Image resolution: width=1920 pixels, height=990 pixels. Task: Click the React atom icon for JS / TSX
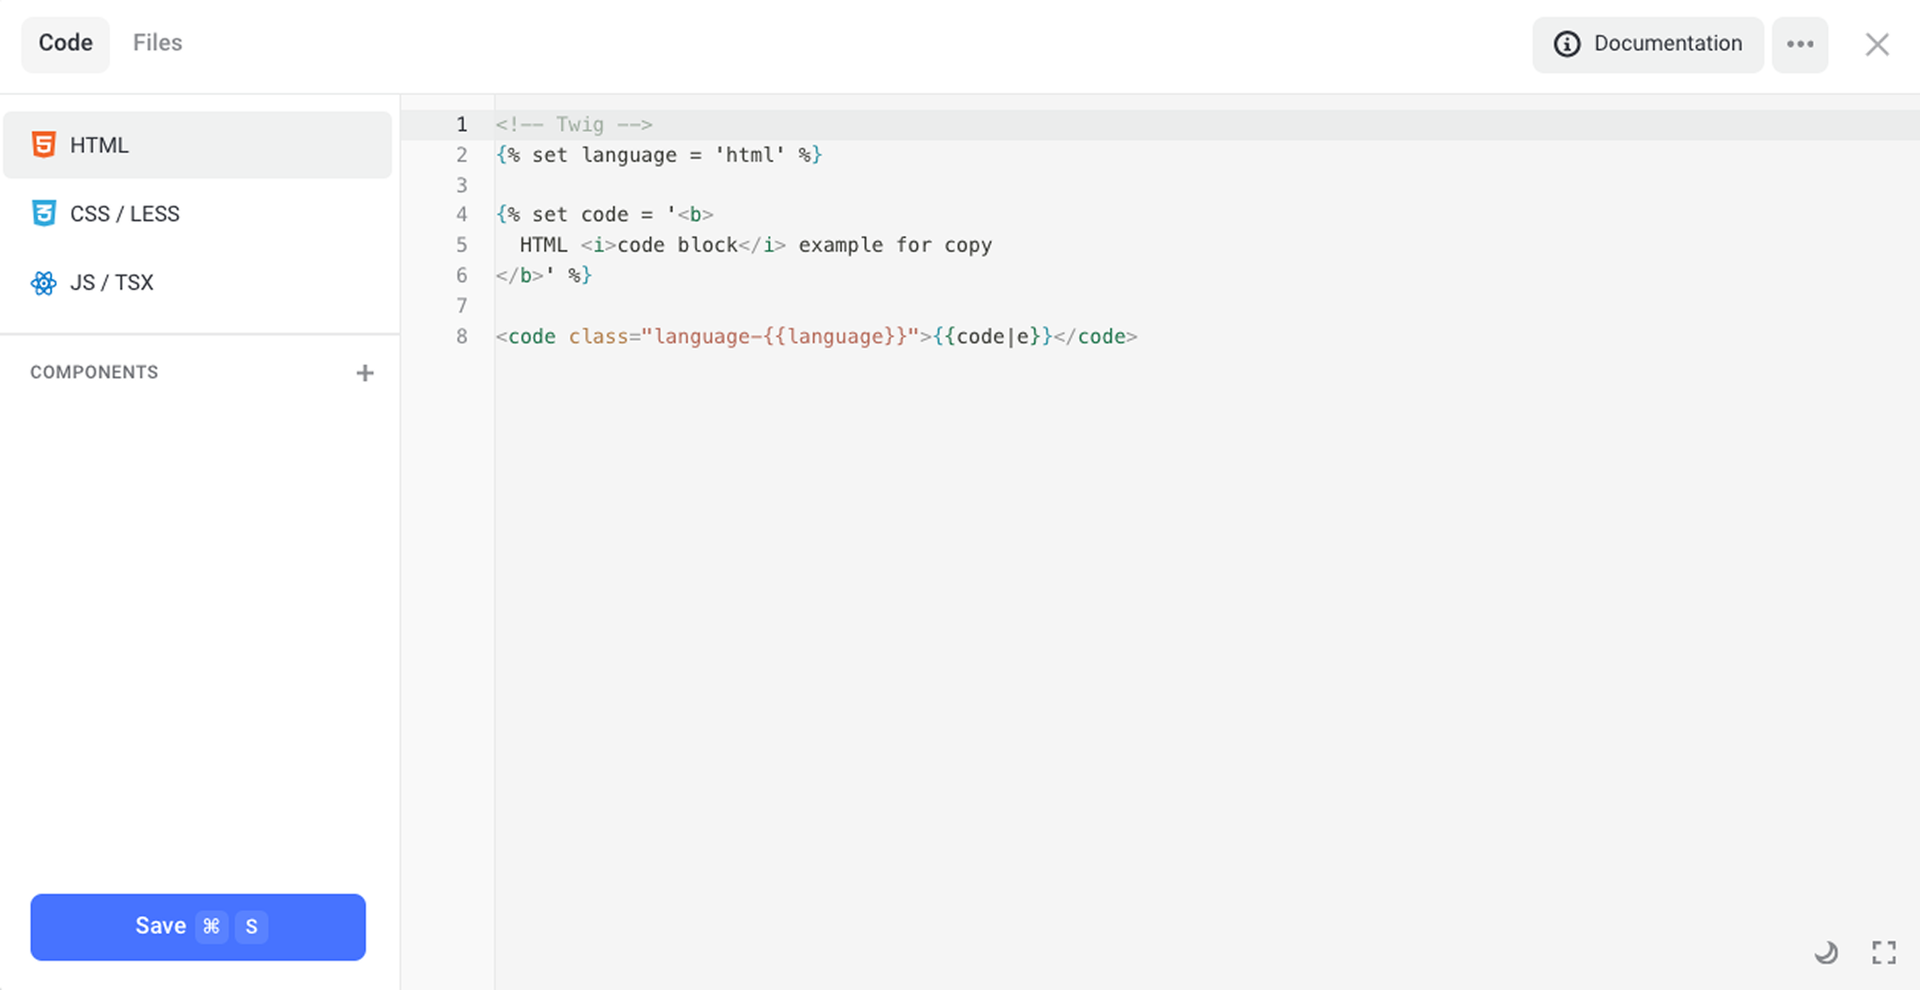click(43, 283)
